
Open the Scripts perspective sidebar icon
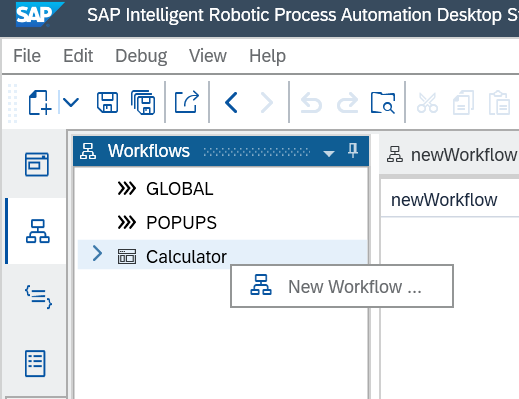[39, 297]
